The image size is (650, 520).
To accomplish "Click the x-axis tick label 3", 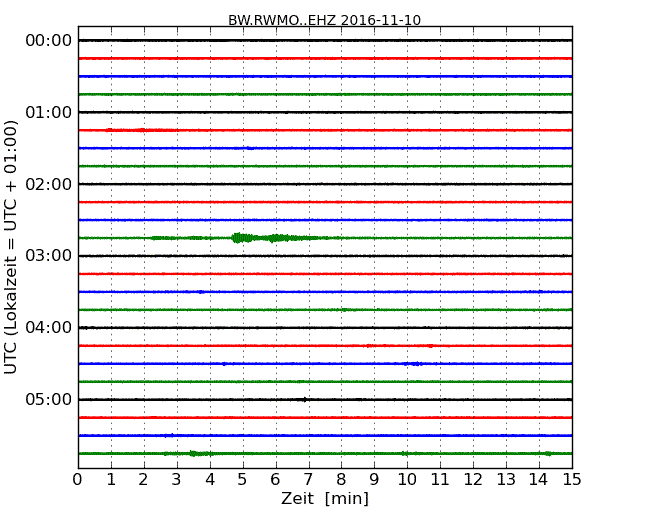I will click(177, 480).
